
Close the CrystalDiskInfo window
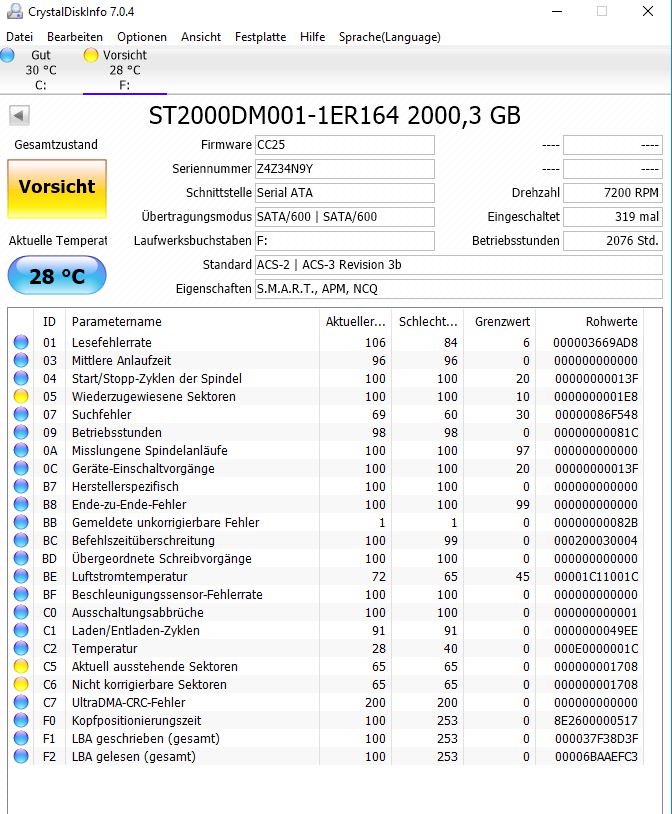648,11
